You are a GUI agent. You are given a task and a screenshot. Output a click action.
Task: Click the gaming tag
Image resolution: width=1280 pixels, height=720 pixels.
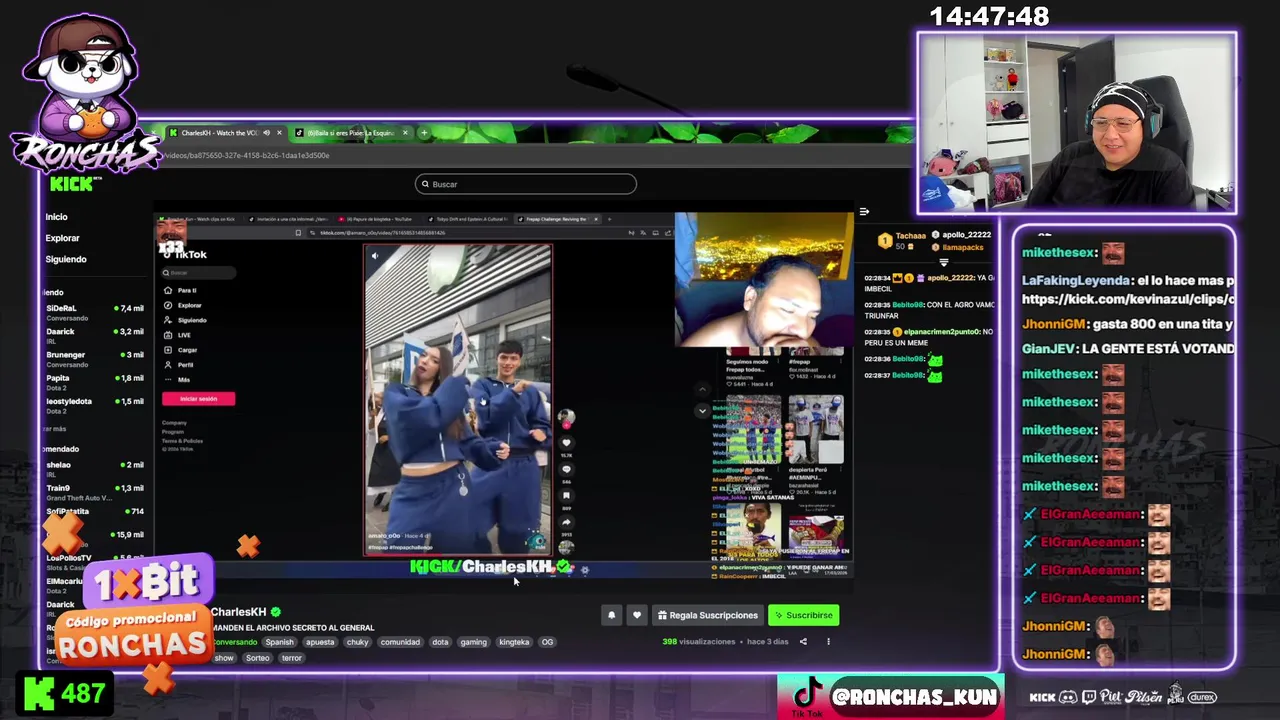tap(473, 642)
